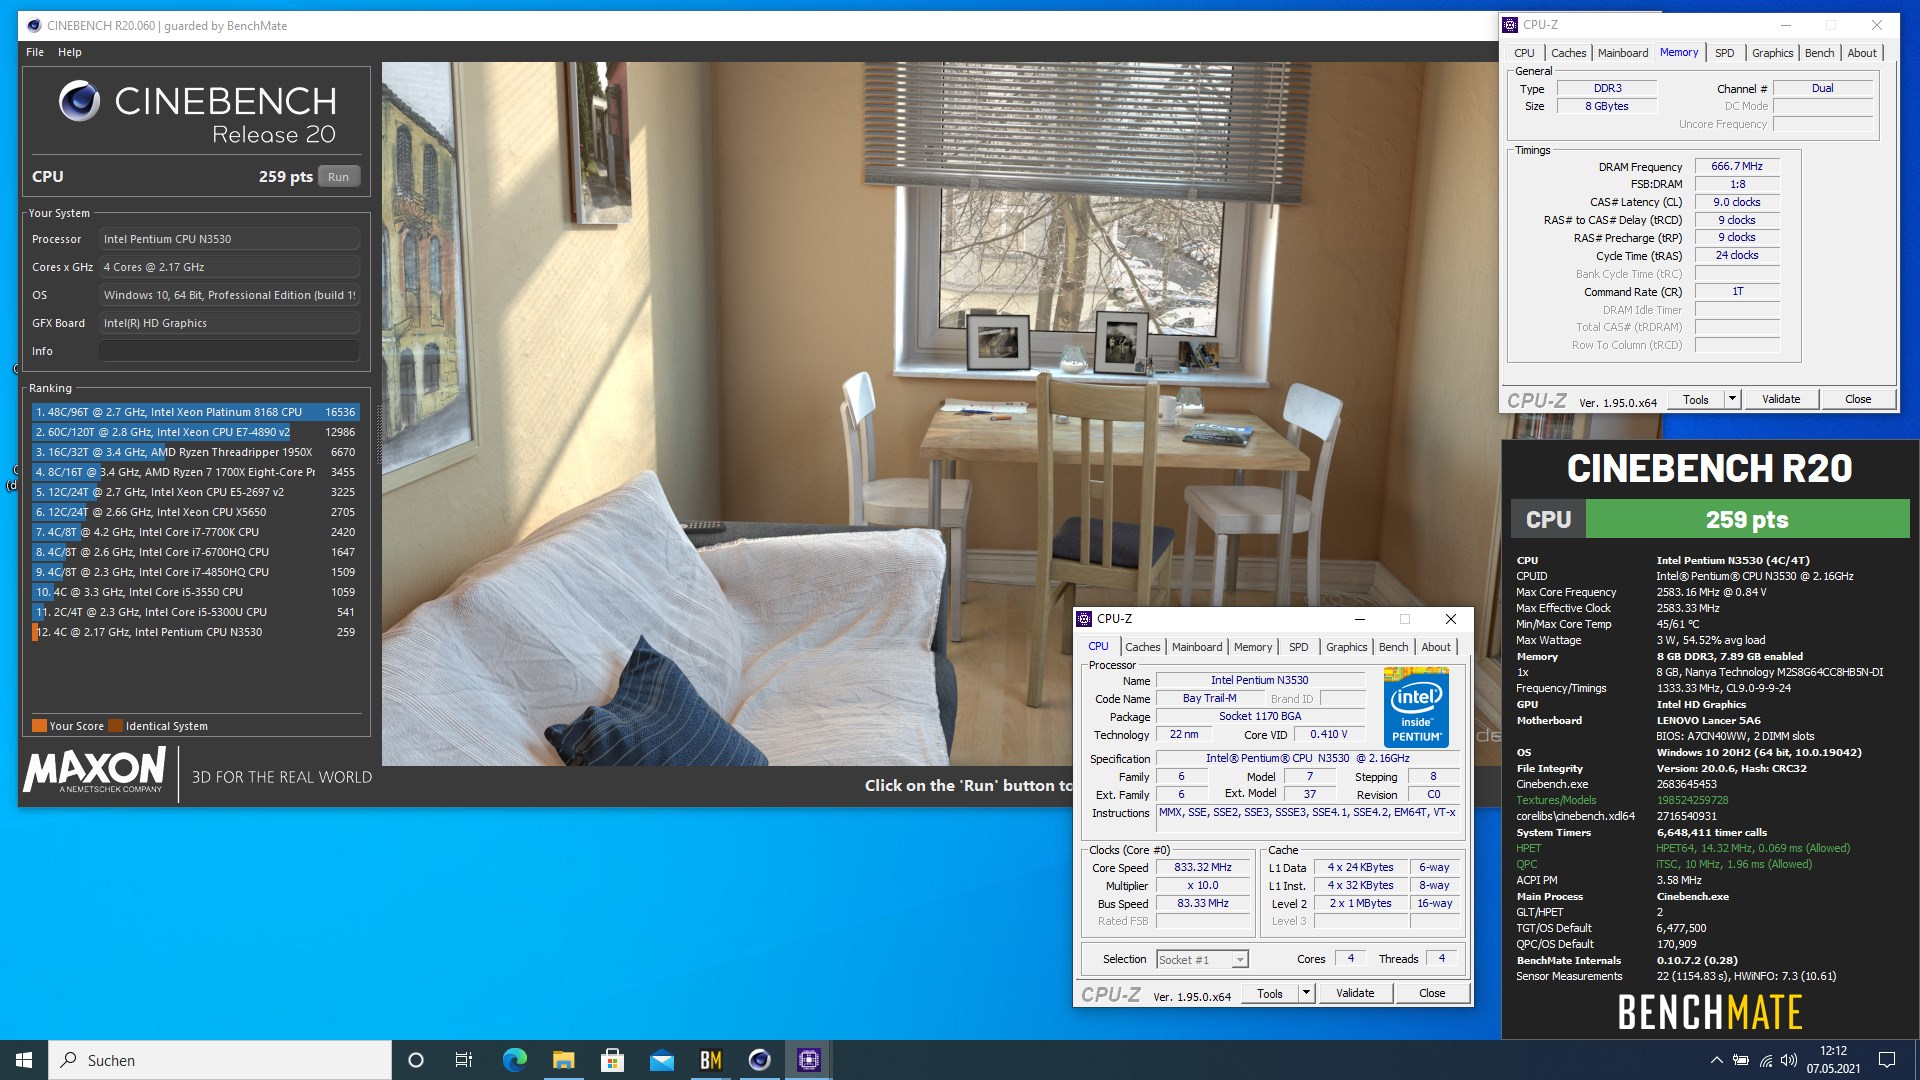Open the Help menu in Cinebench

pos(70,52)
